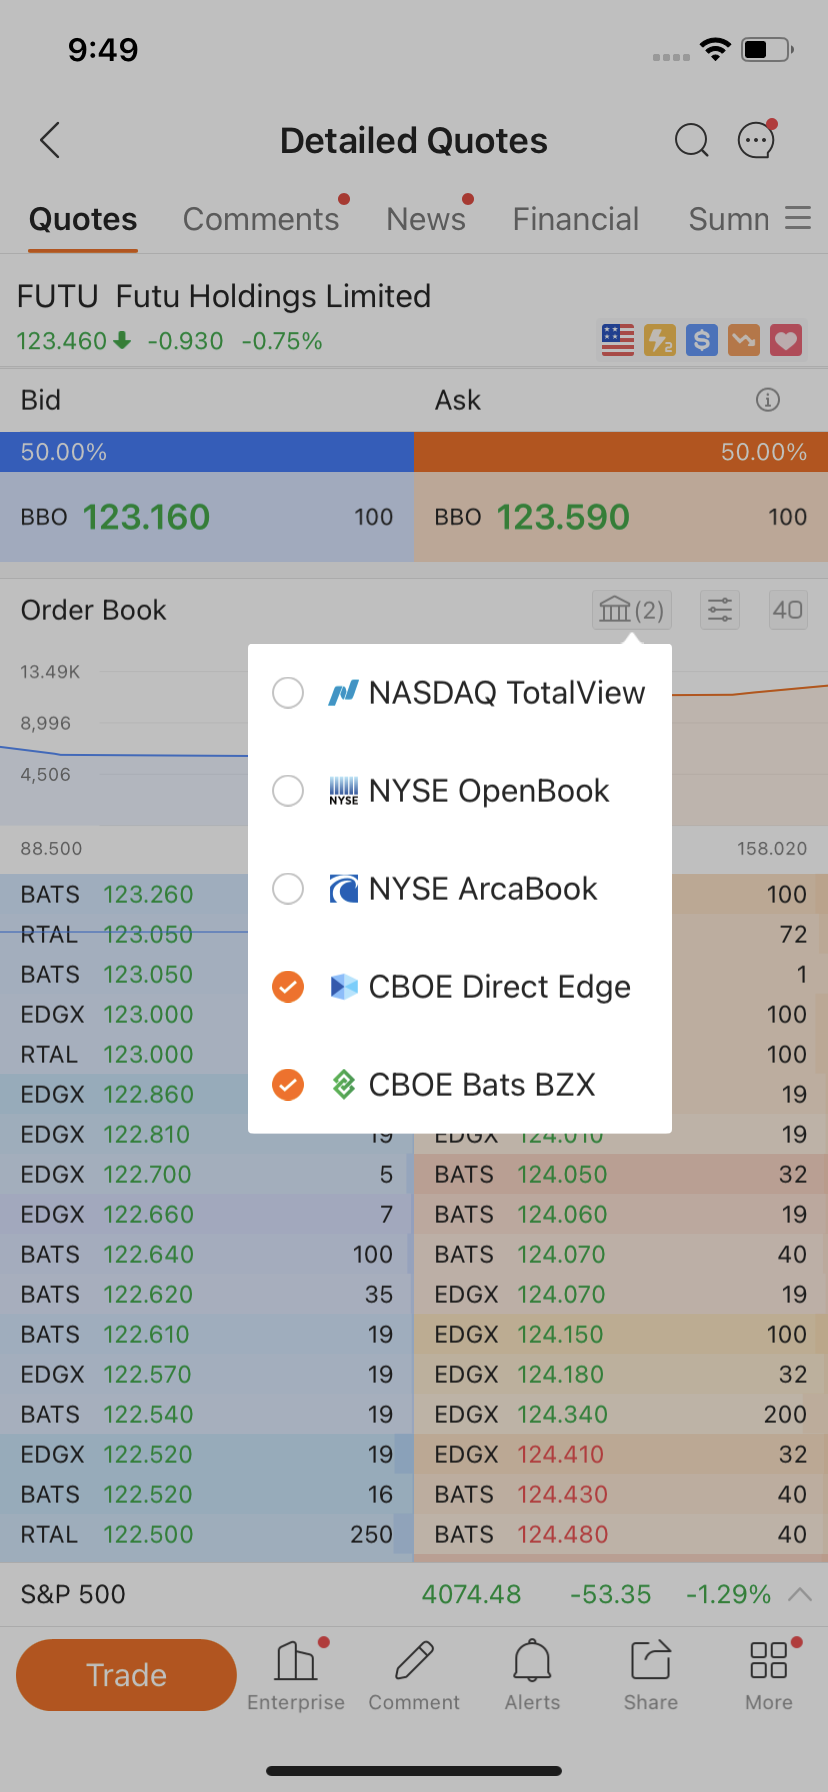Select bid row BATS 122.640
Screen dimensions: 828x1792
tap(207, 1254)
